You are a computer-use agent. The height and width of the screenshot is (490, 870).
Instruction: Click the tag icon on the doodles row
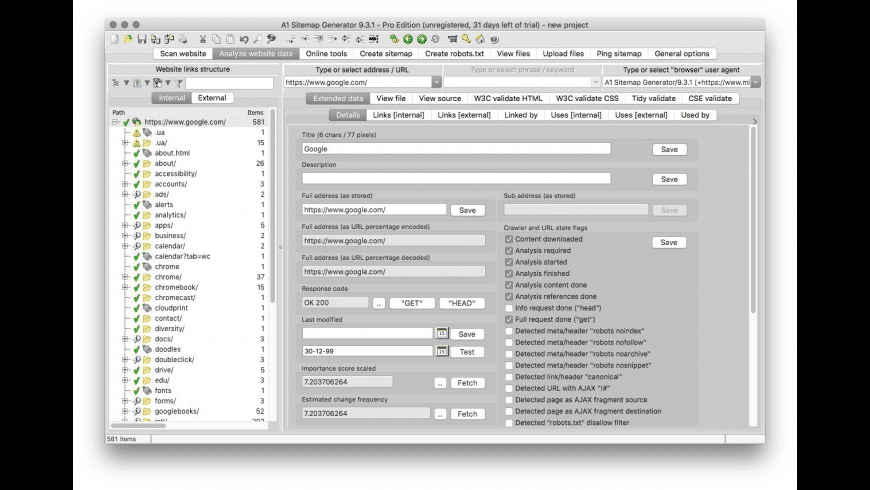[x=147, y=350]
